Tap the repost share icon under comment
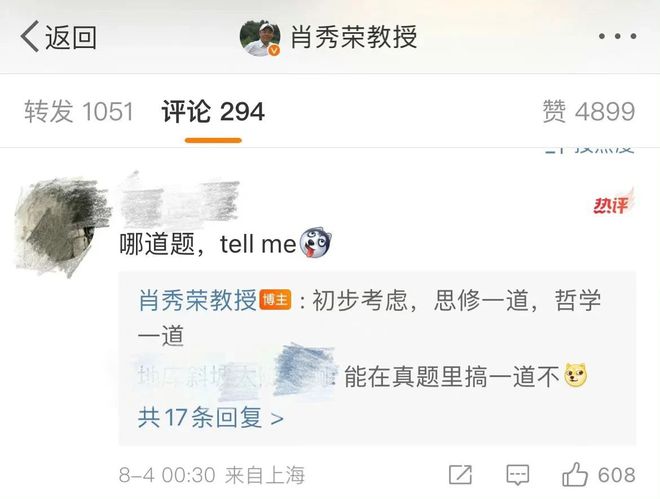The width and height of the screenshot is (660, 499). pos(460,475)
